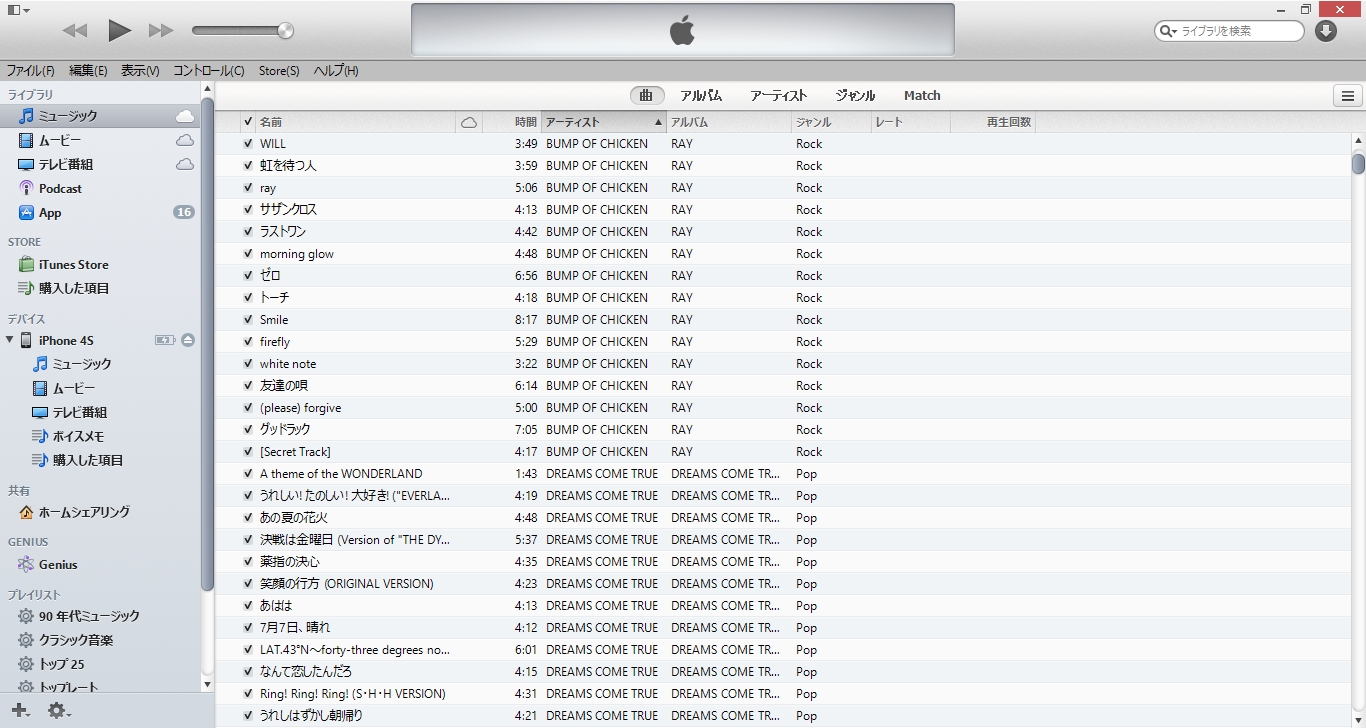Open ボイスメモ under iPhone 4S
Screen dimensions: 1366x728
[x=100, y=436]
